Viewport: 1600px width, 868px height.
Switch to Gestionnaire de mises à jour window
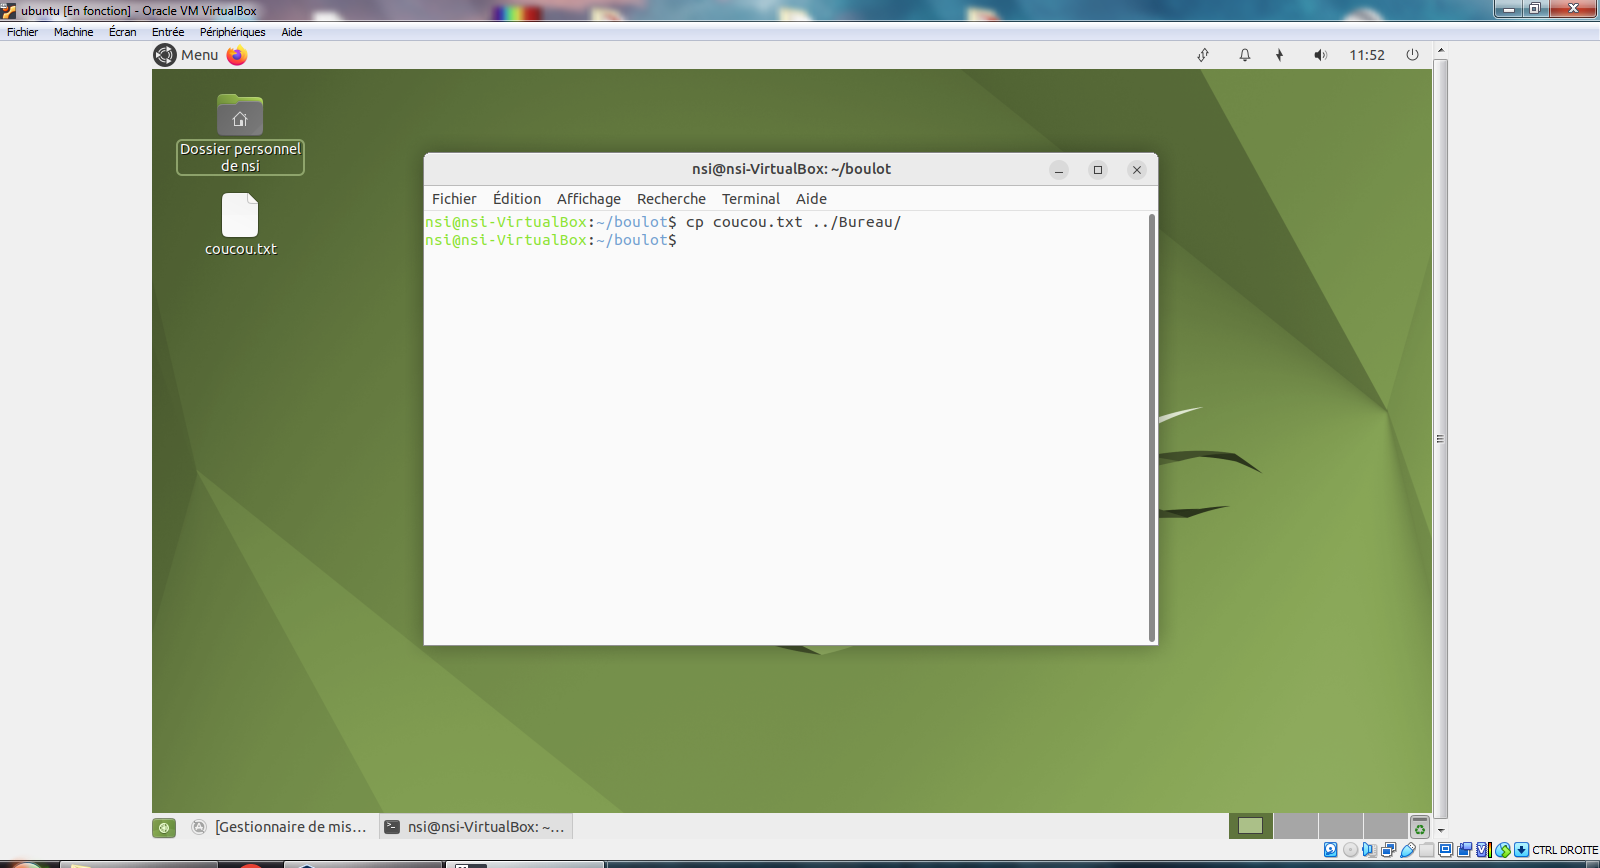point(279,827)
